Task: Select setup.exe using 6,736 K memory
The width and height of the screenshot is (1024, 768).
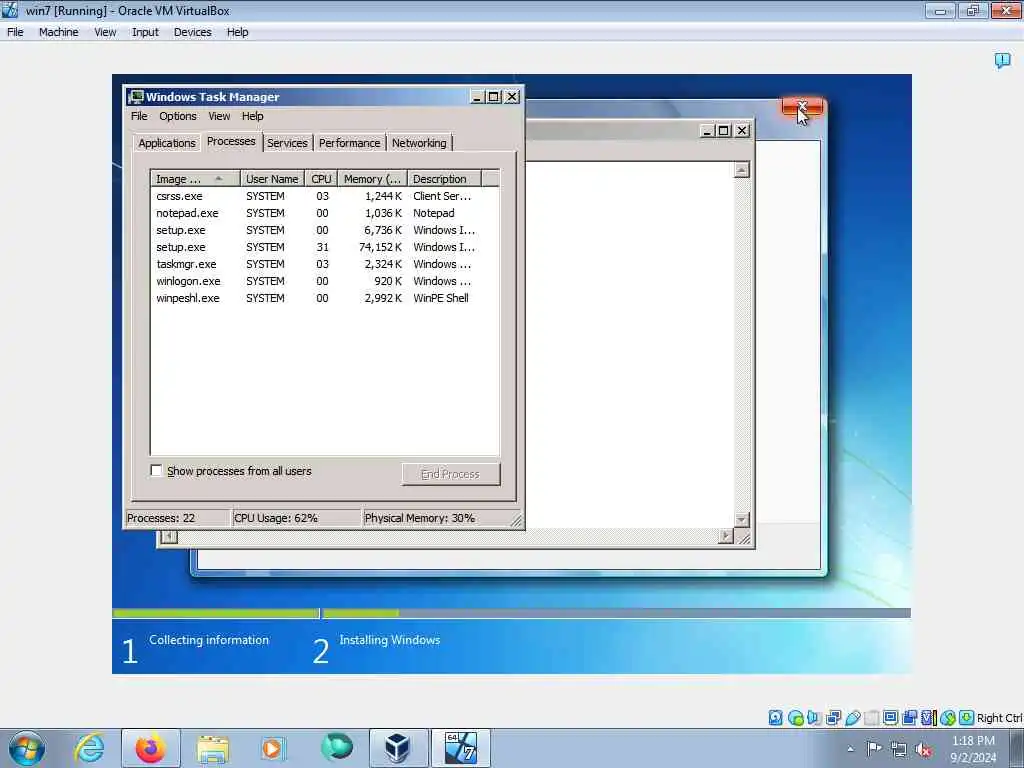Action: point(325,230)
